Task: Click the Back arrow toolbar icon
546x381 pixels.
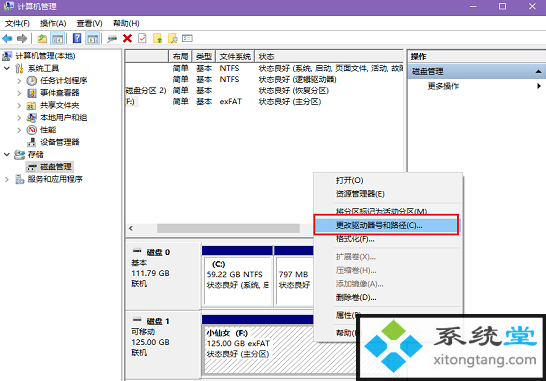Action: click(7, 38)
